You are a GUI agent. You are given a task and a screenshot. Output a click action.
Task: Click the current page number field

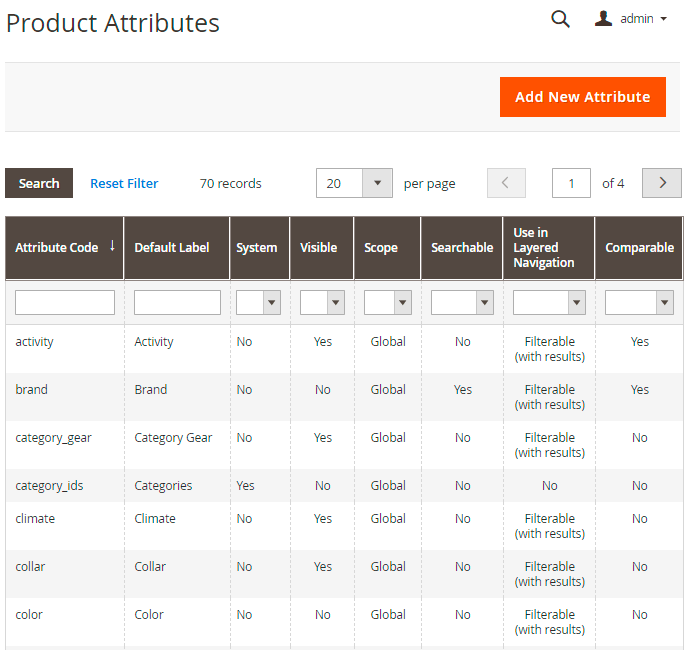571,183
